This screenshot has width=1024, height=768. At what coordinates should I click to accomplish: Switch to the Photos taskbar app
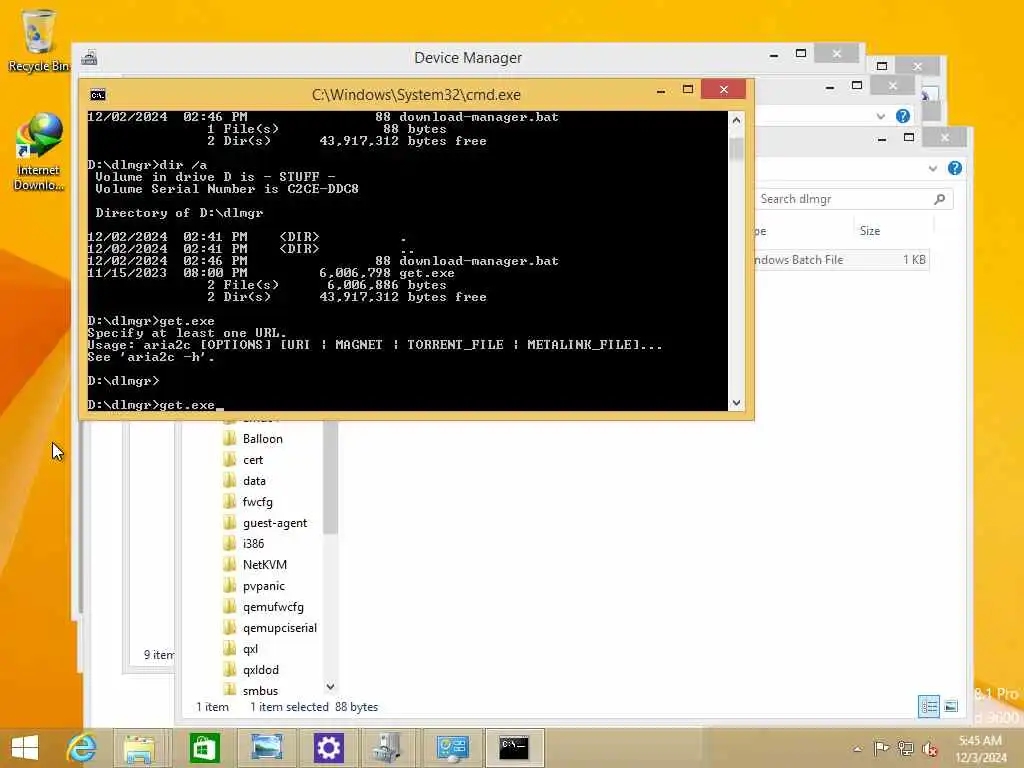pos(266,748)
